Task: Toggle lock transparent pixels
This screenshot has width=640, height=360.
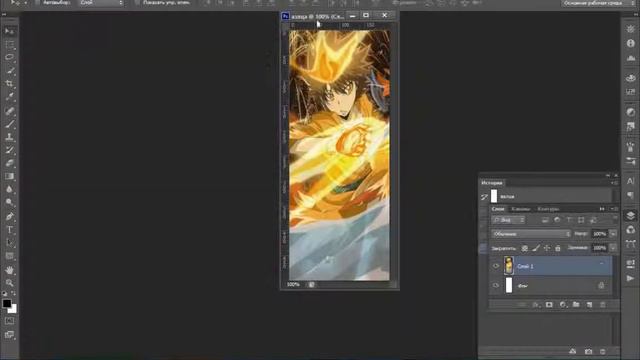Action: [524, 248]
